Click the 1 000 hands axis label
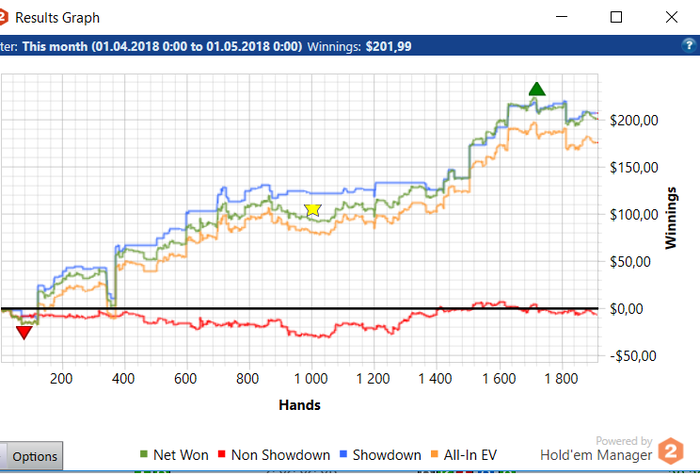700x475 pixels. [311, 379]
